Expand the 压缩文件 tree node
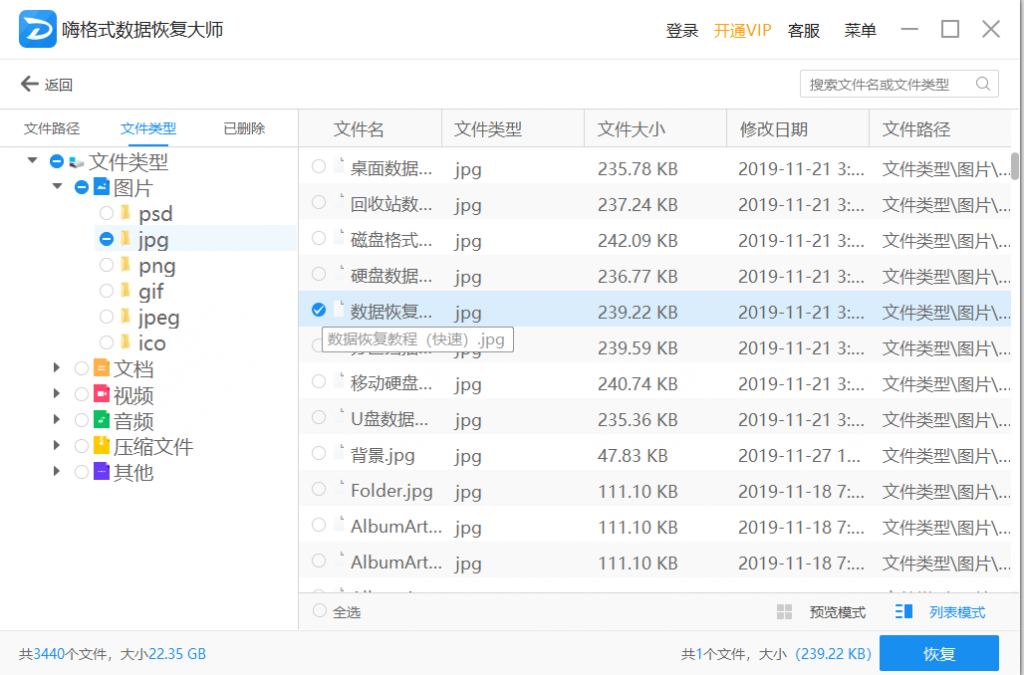 click(x=57, y=445)
